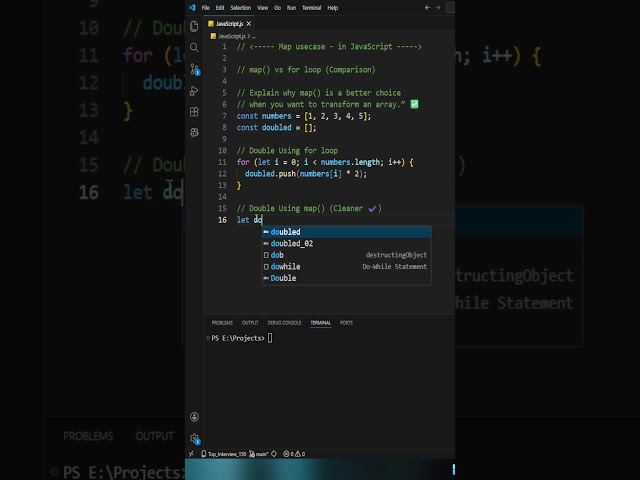Click the 'Map usecase - in JavaScript' comment
The image size is (640, 480).
[x=335, y=47]
